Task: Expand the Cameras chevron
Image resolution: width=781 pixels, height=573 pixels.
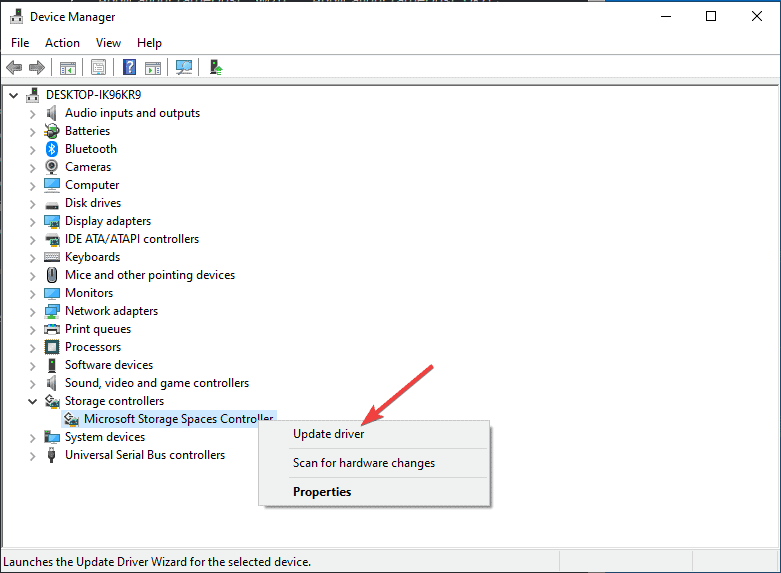Action: click(x=32, y=168)
